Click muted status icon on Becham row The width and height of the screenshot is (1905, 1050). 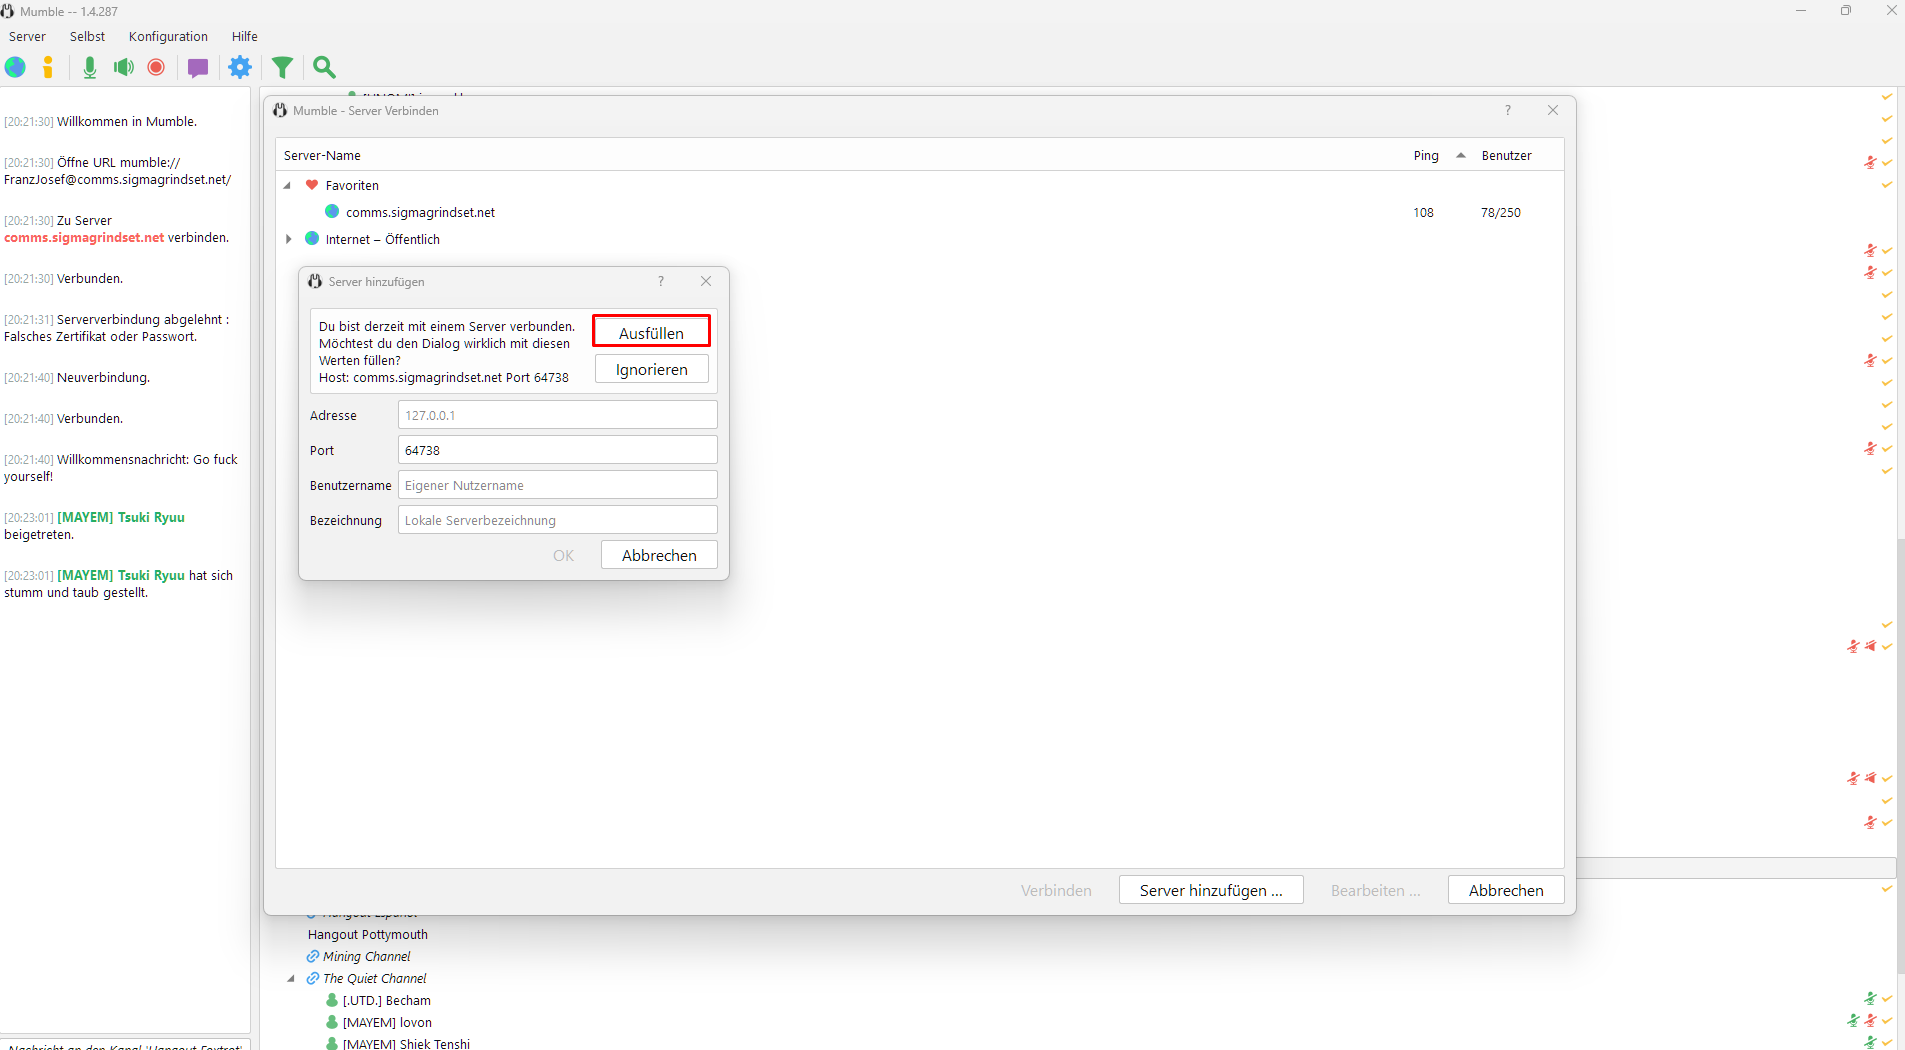click(1870, 998)
